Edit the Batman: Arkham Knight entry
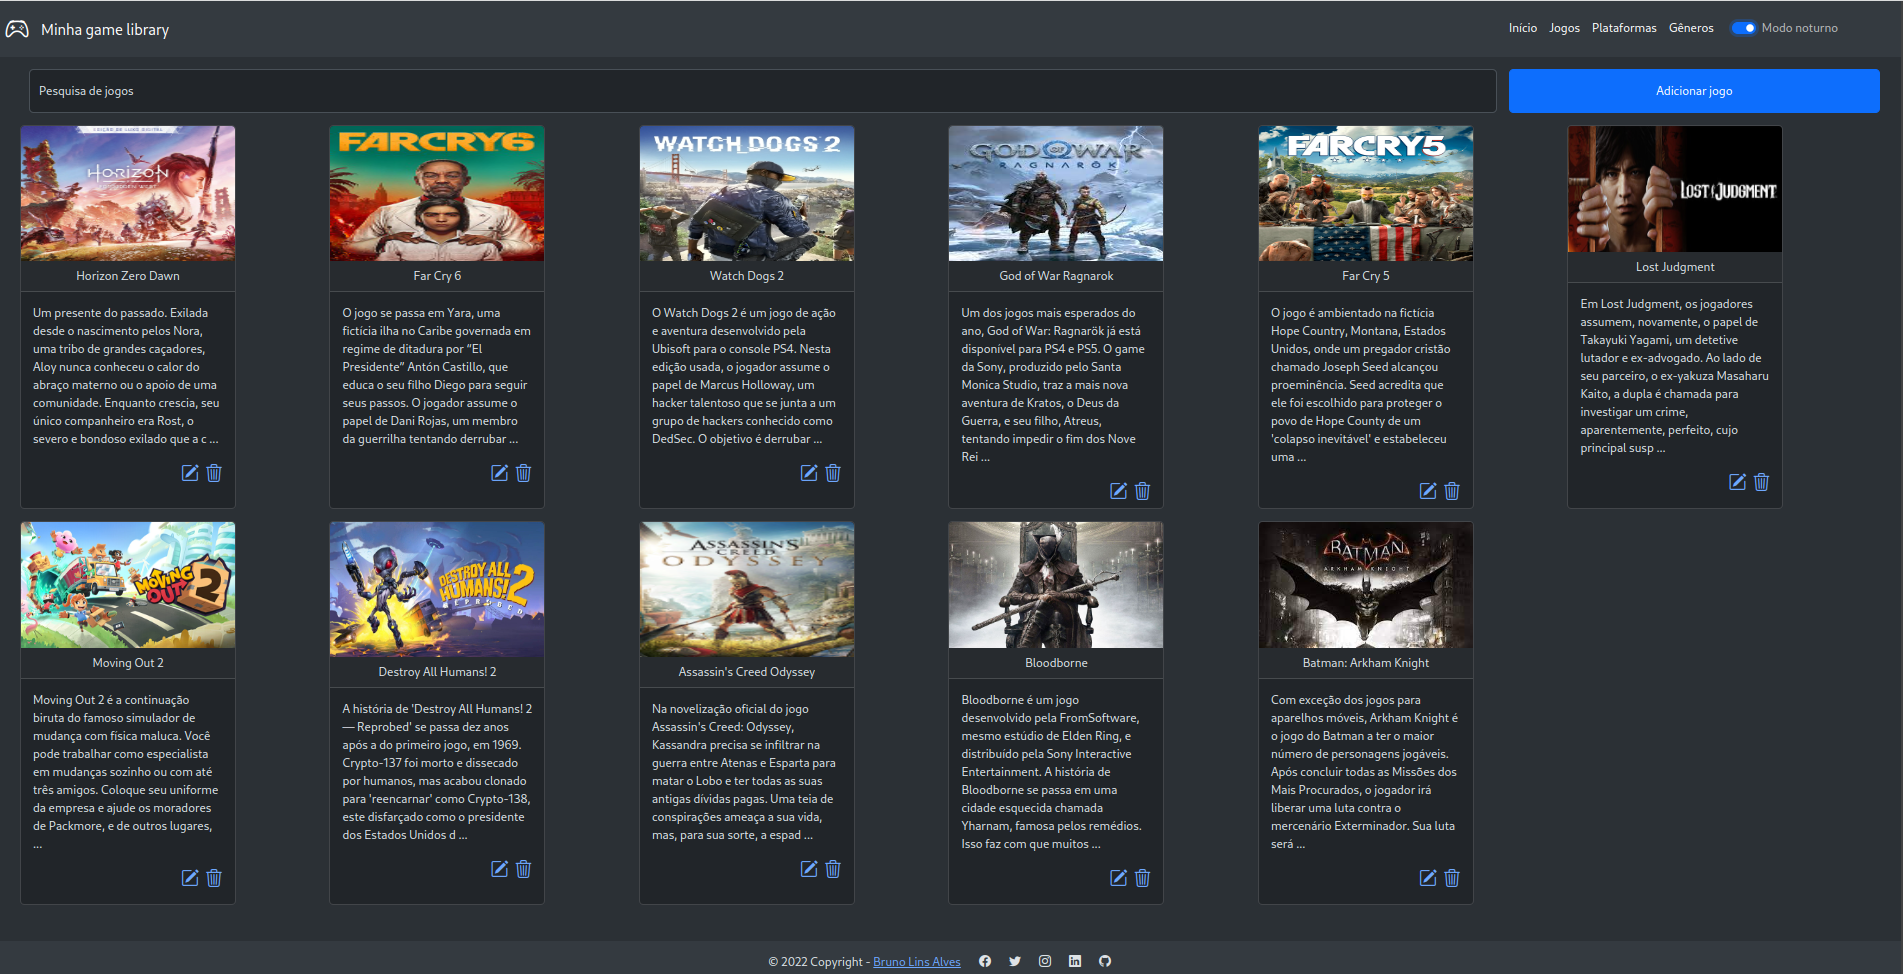The width and height of the screenshot is (1903, 974). 1428,878
